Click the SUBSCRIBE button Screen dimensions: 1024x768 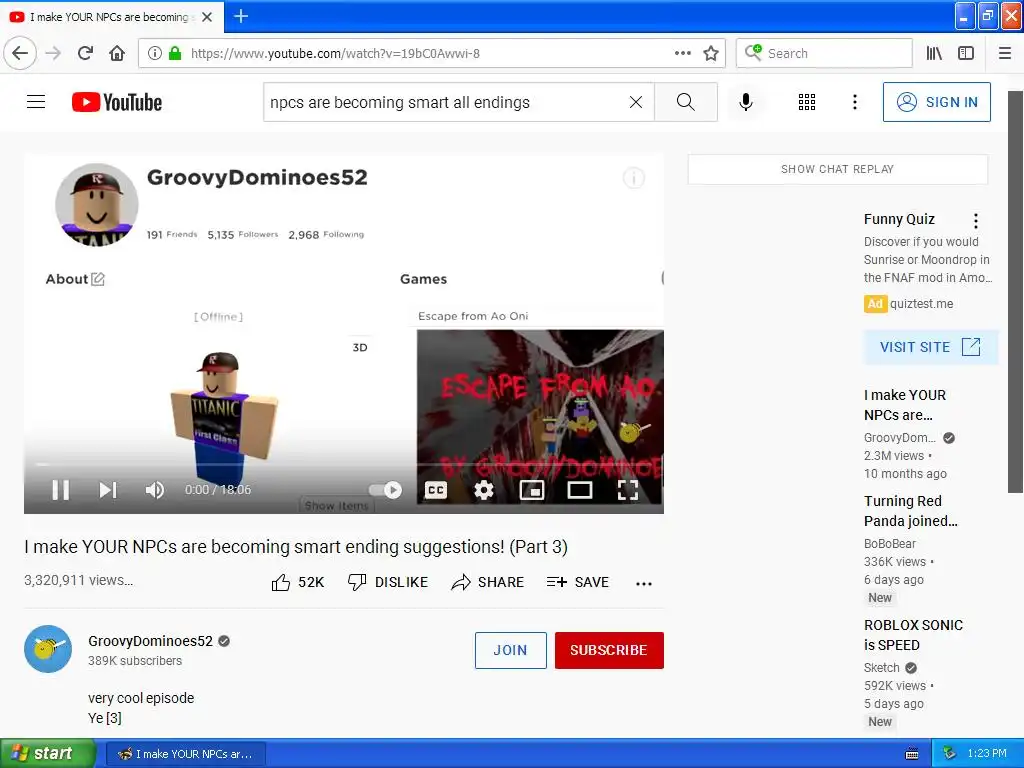tap(609, 650)
